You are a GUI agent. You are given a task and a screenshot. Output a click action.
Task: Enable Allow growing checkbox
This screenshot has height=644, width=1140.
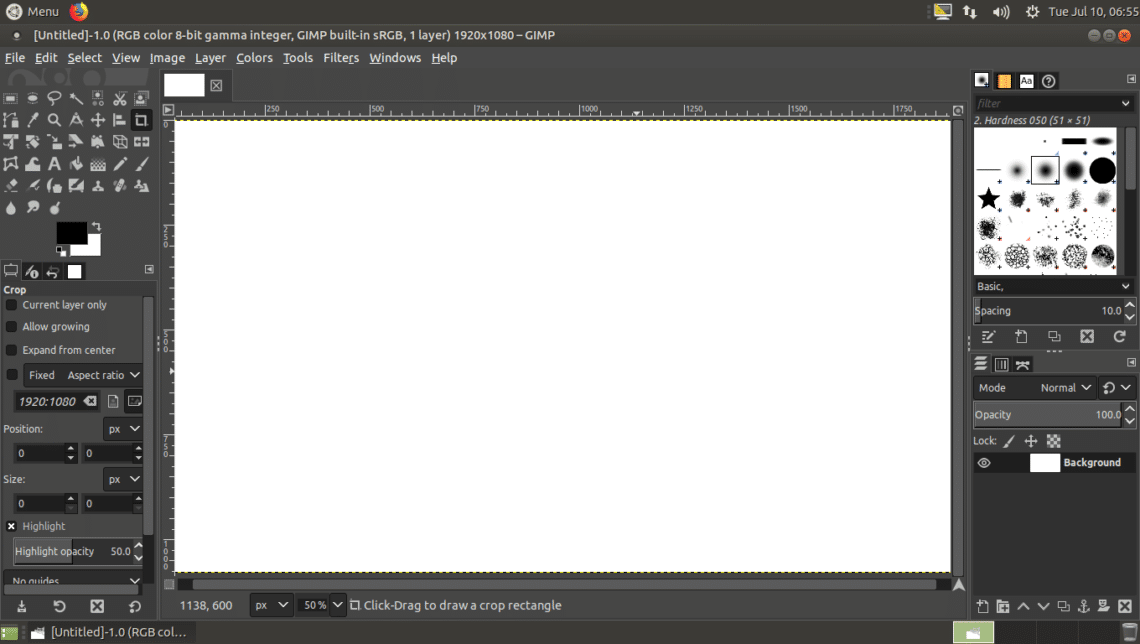tap(12, 327)
